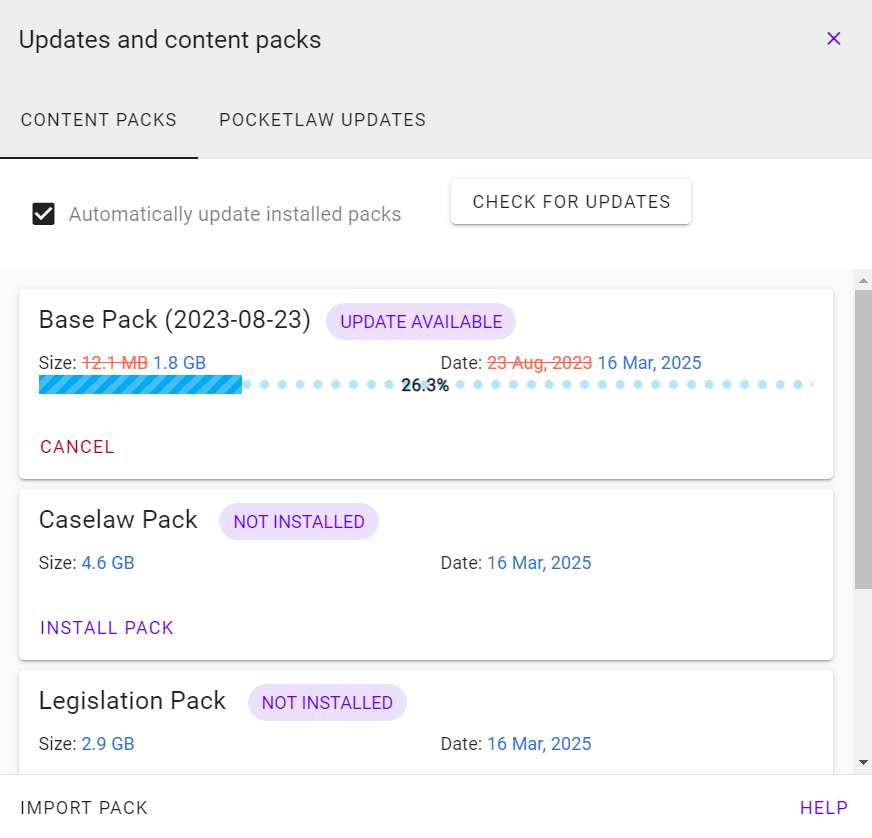Click the pack list scrollbar thumb
Image resolution: width=872 pixels, height=838 pixels.
(863, 439)
